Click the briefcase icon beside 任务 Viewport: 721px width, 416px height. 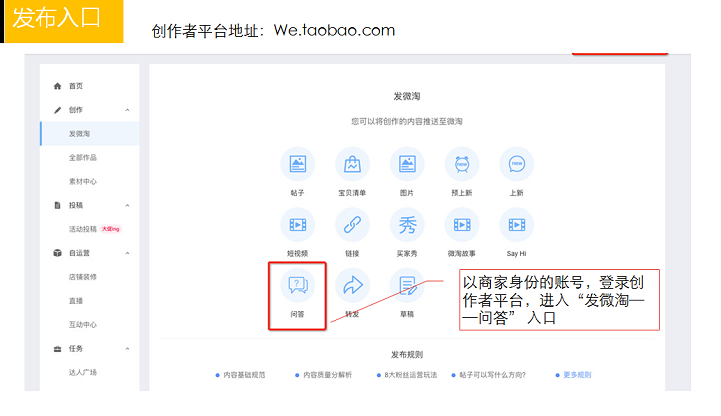57,348
